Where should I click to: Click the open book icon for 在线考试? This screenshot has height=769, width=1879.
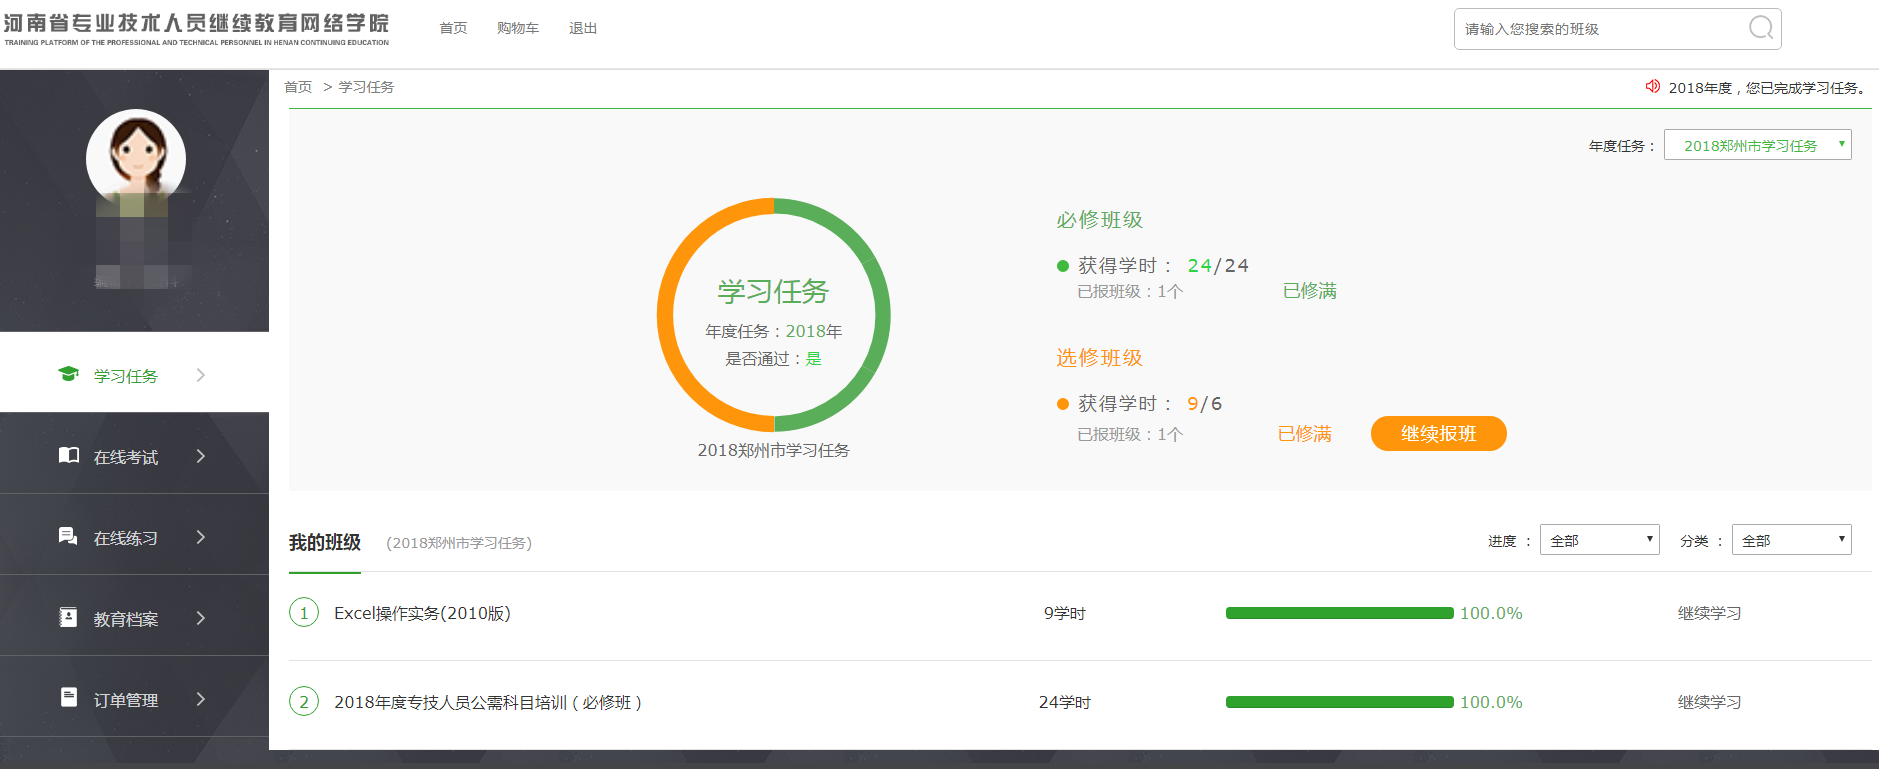(68, 456)
